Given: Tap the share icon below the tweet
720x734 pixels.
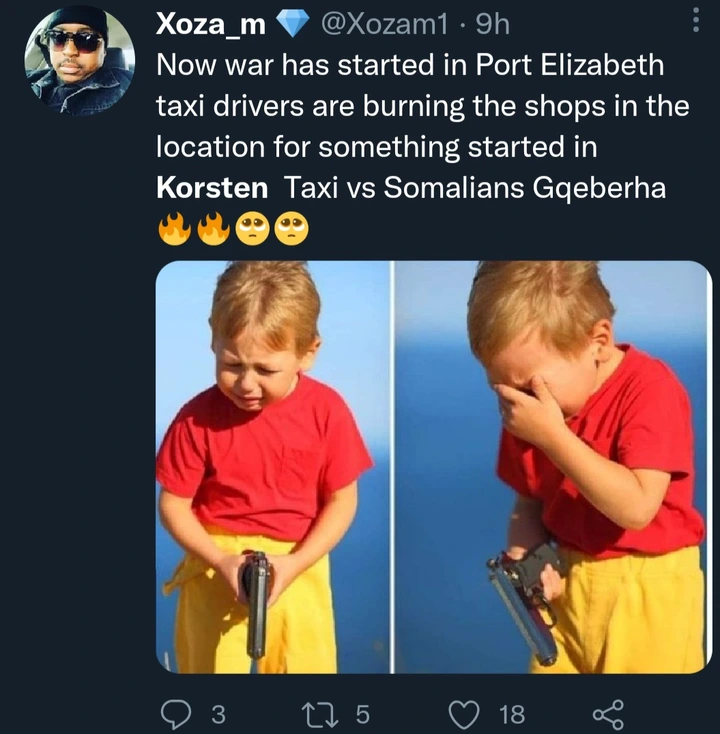Looking at the screenshot, I should click(608, 715).
